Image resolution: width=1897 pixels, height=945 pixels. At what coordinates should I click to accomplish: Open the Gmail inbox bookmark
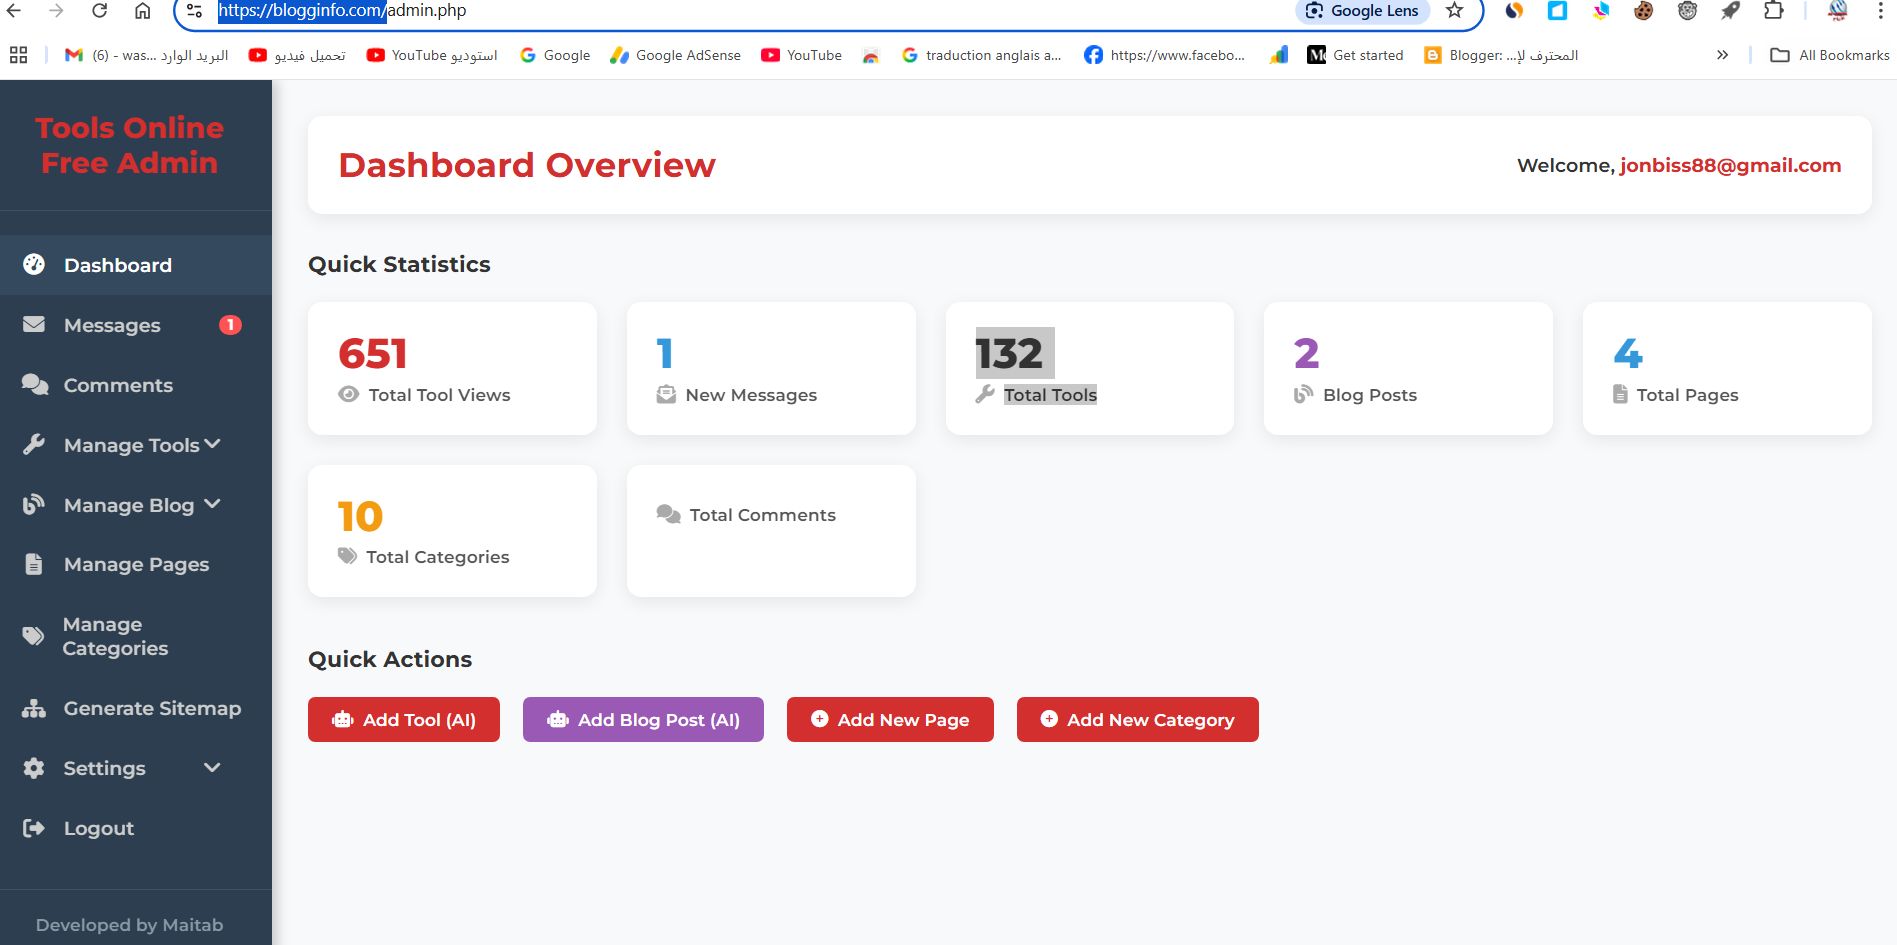146,55
